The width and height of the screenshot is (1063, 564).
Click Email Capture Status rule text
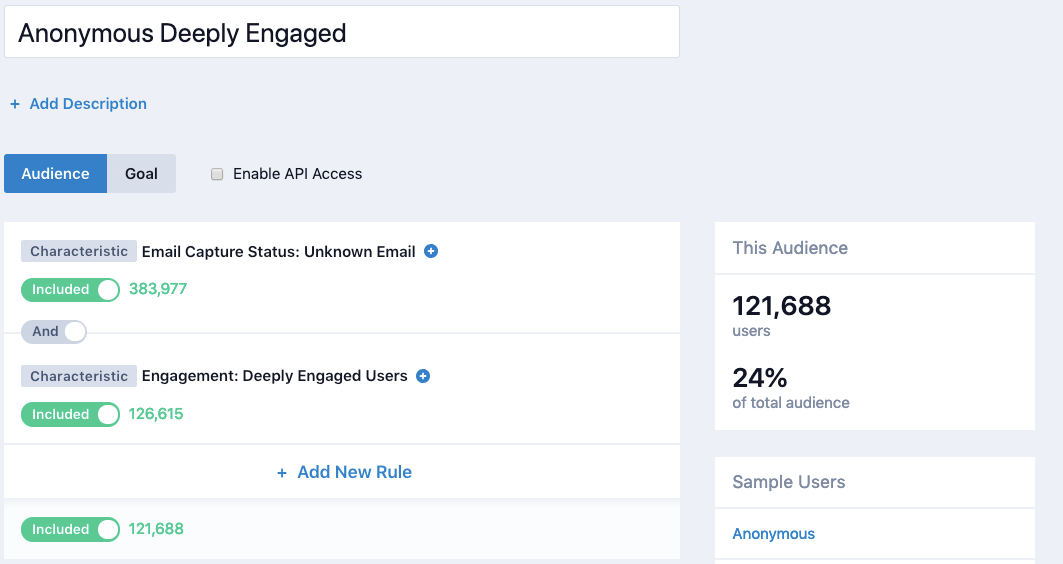pyautogui.click(x=278, y=252)
